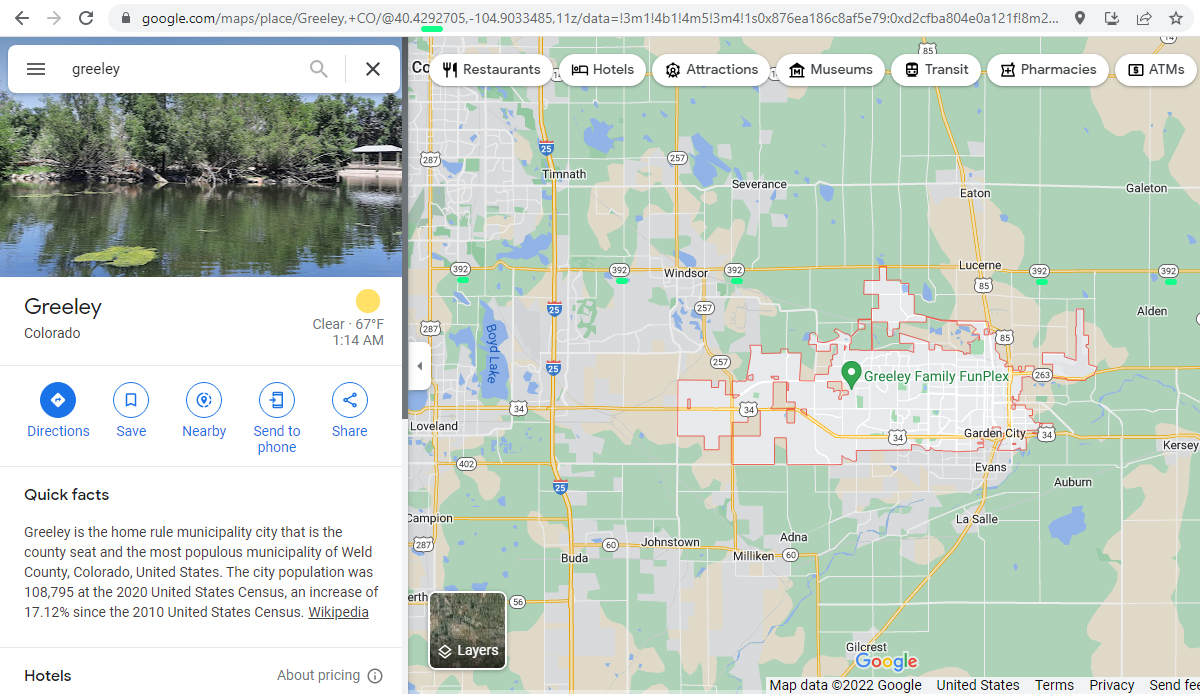Filter map by Restaurants
1200x694 pixels.
pos(491,70)
